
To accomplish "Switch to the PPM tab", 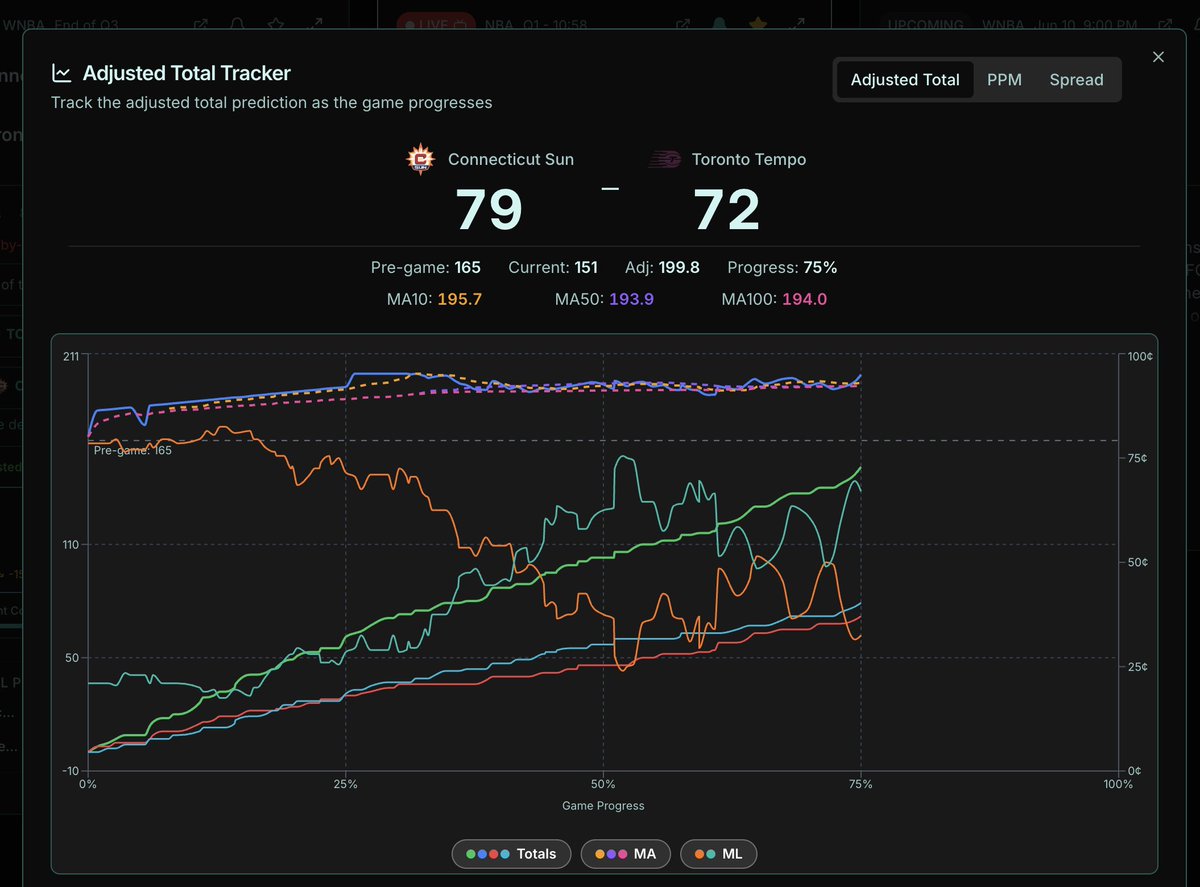I will 1004,80.
